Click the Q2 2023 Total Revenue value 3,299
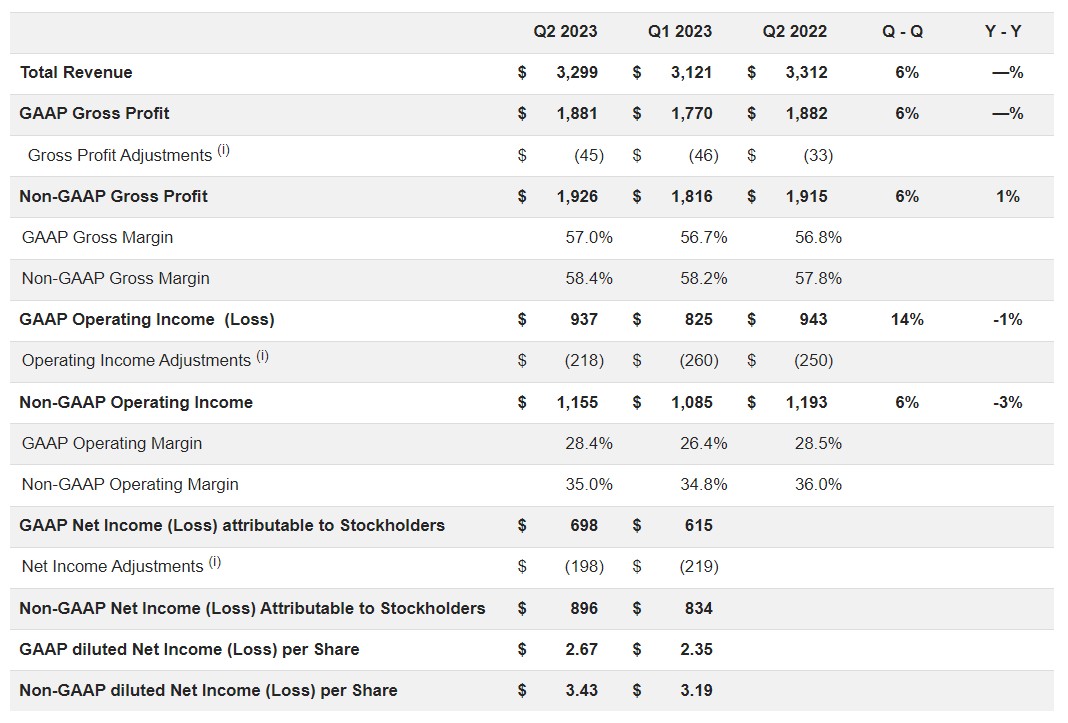The height and width of the screenshot is (723, 1068). (x=577, y=72)
